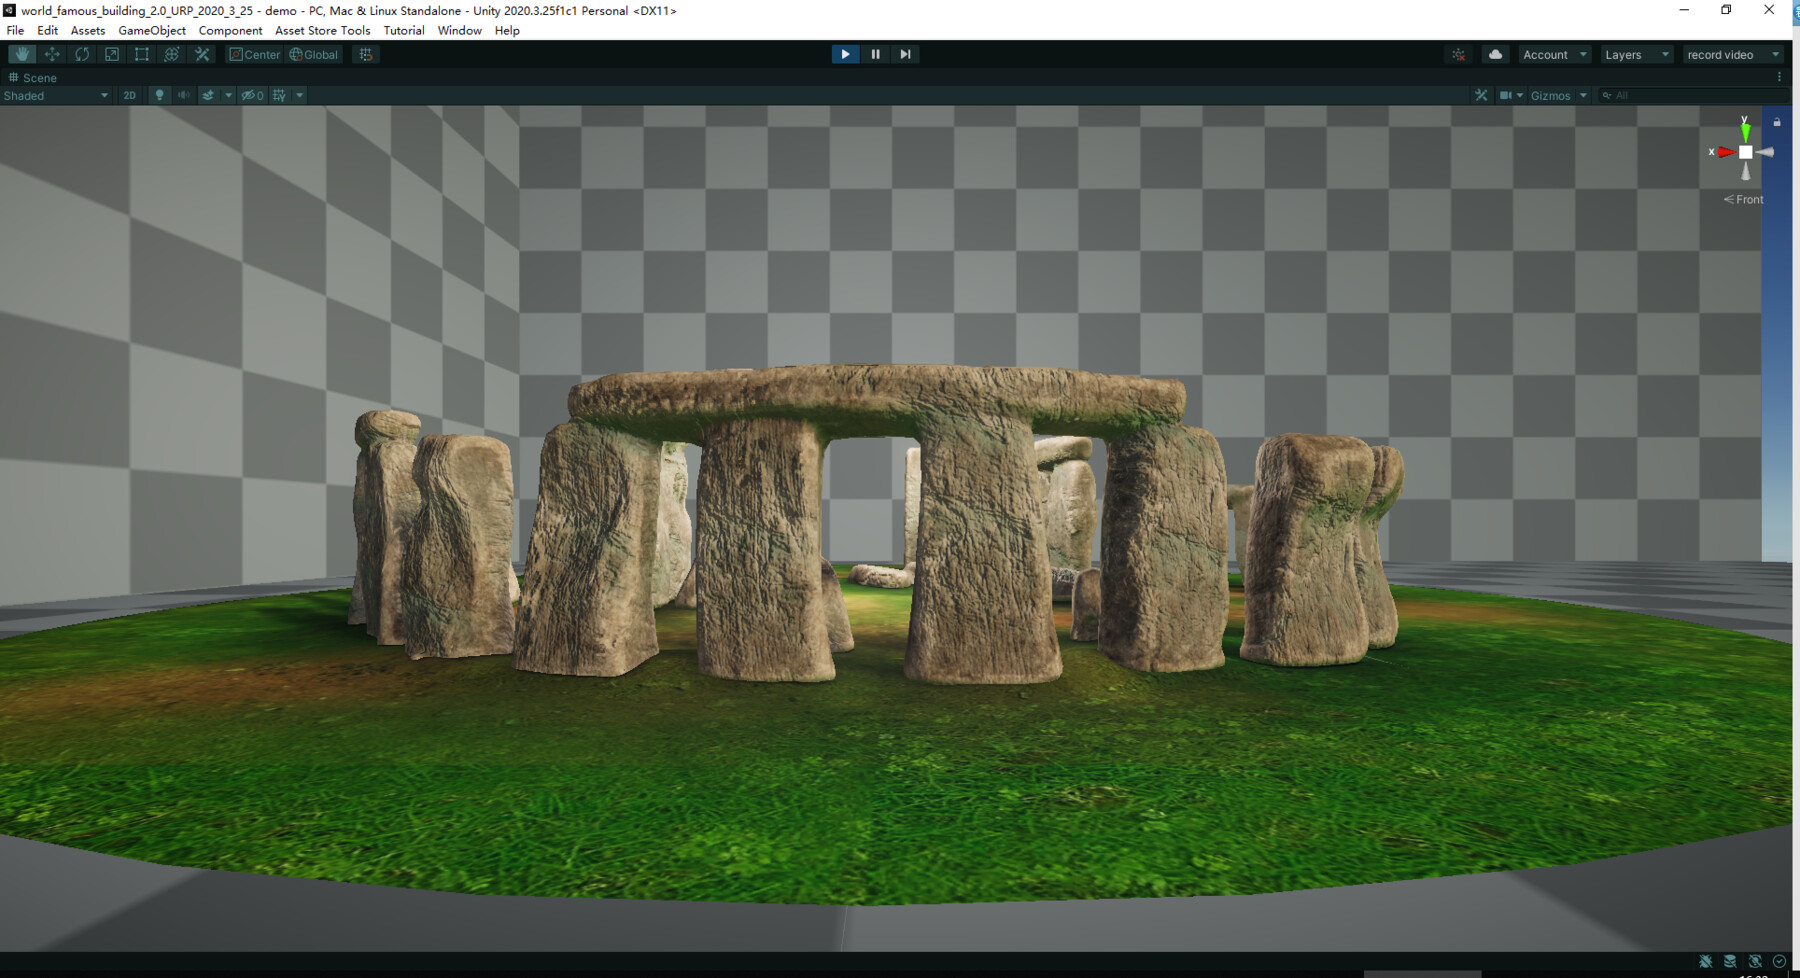
Task: Open the Custom Editor Tools icon
Action: (x=202, y=54)
